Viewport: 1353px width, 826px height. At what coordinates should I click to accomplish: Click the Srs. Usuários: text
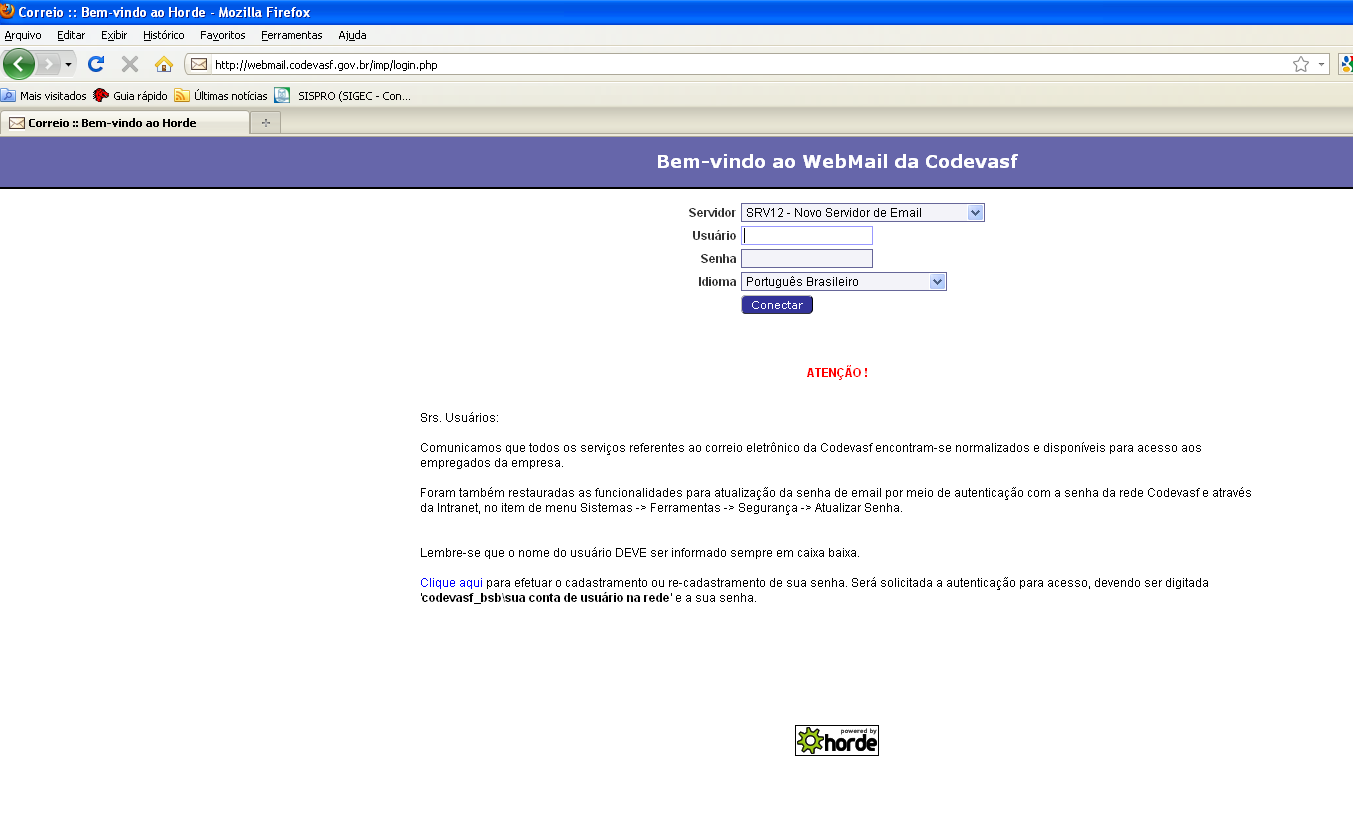coord(459,418)
